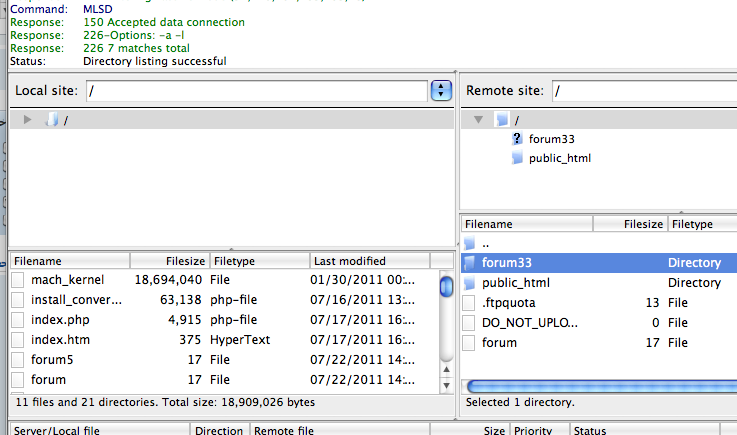This screenshot has width=737, height=435.
Task: Click the parent directory (..) folder icon
Action: (x=471, y=243)
